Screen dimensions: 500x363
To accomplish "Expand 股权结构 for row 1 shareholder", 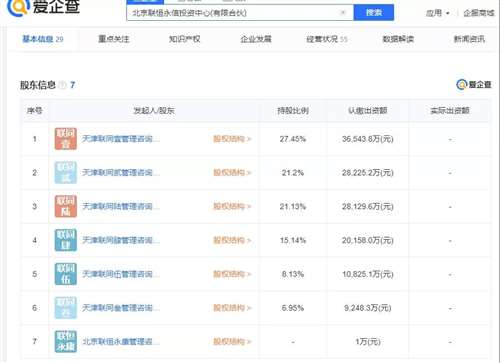I will click(232, 139).
